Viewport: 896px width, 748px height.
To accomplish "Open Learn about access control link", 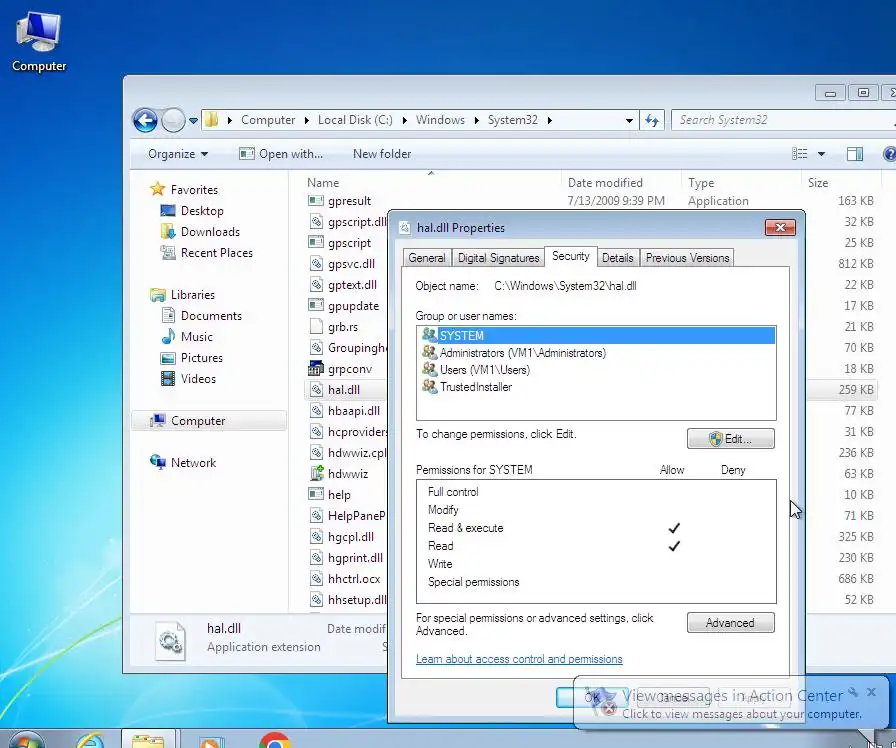I will tap(519, 659).
